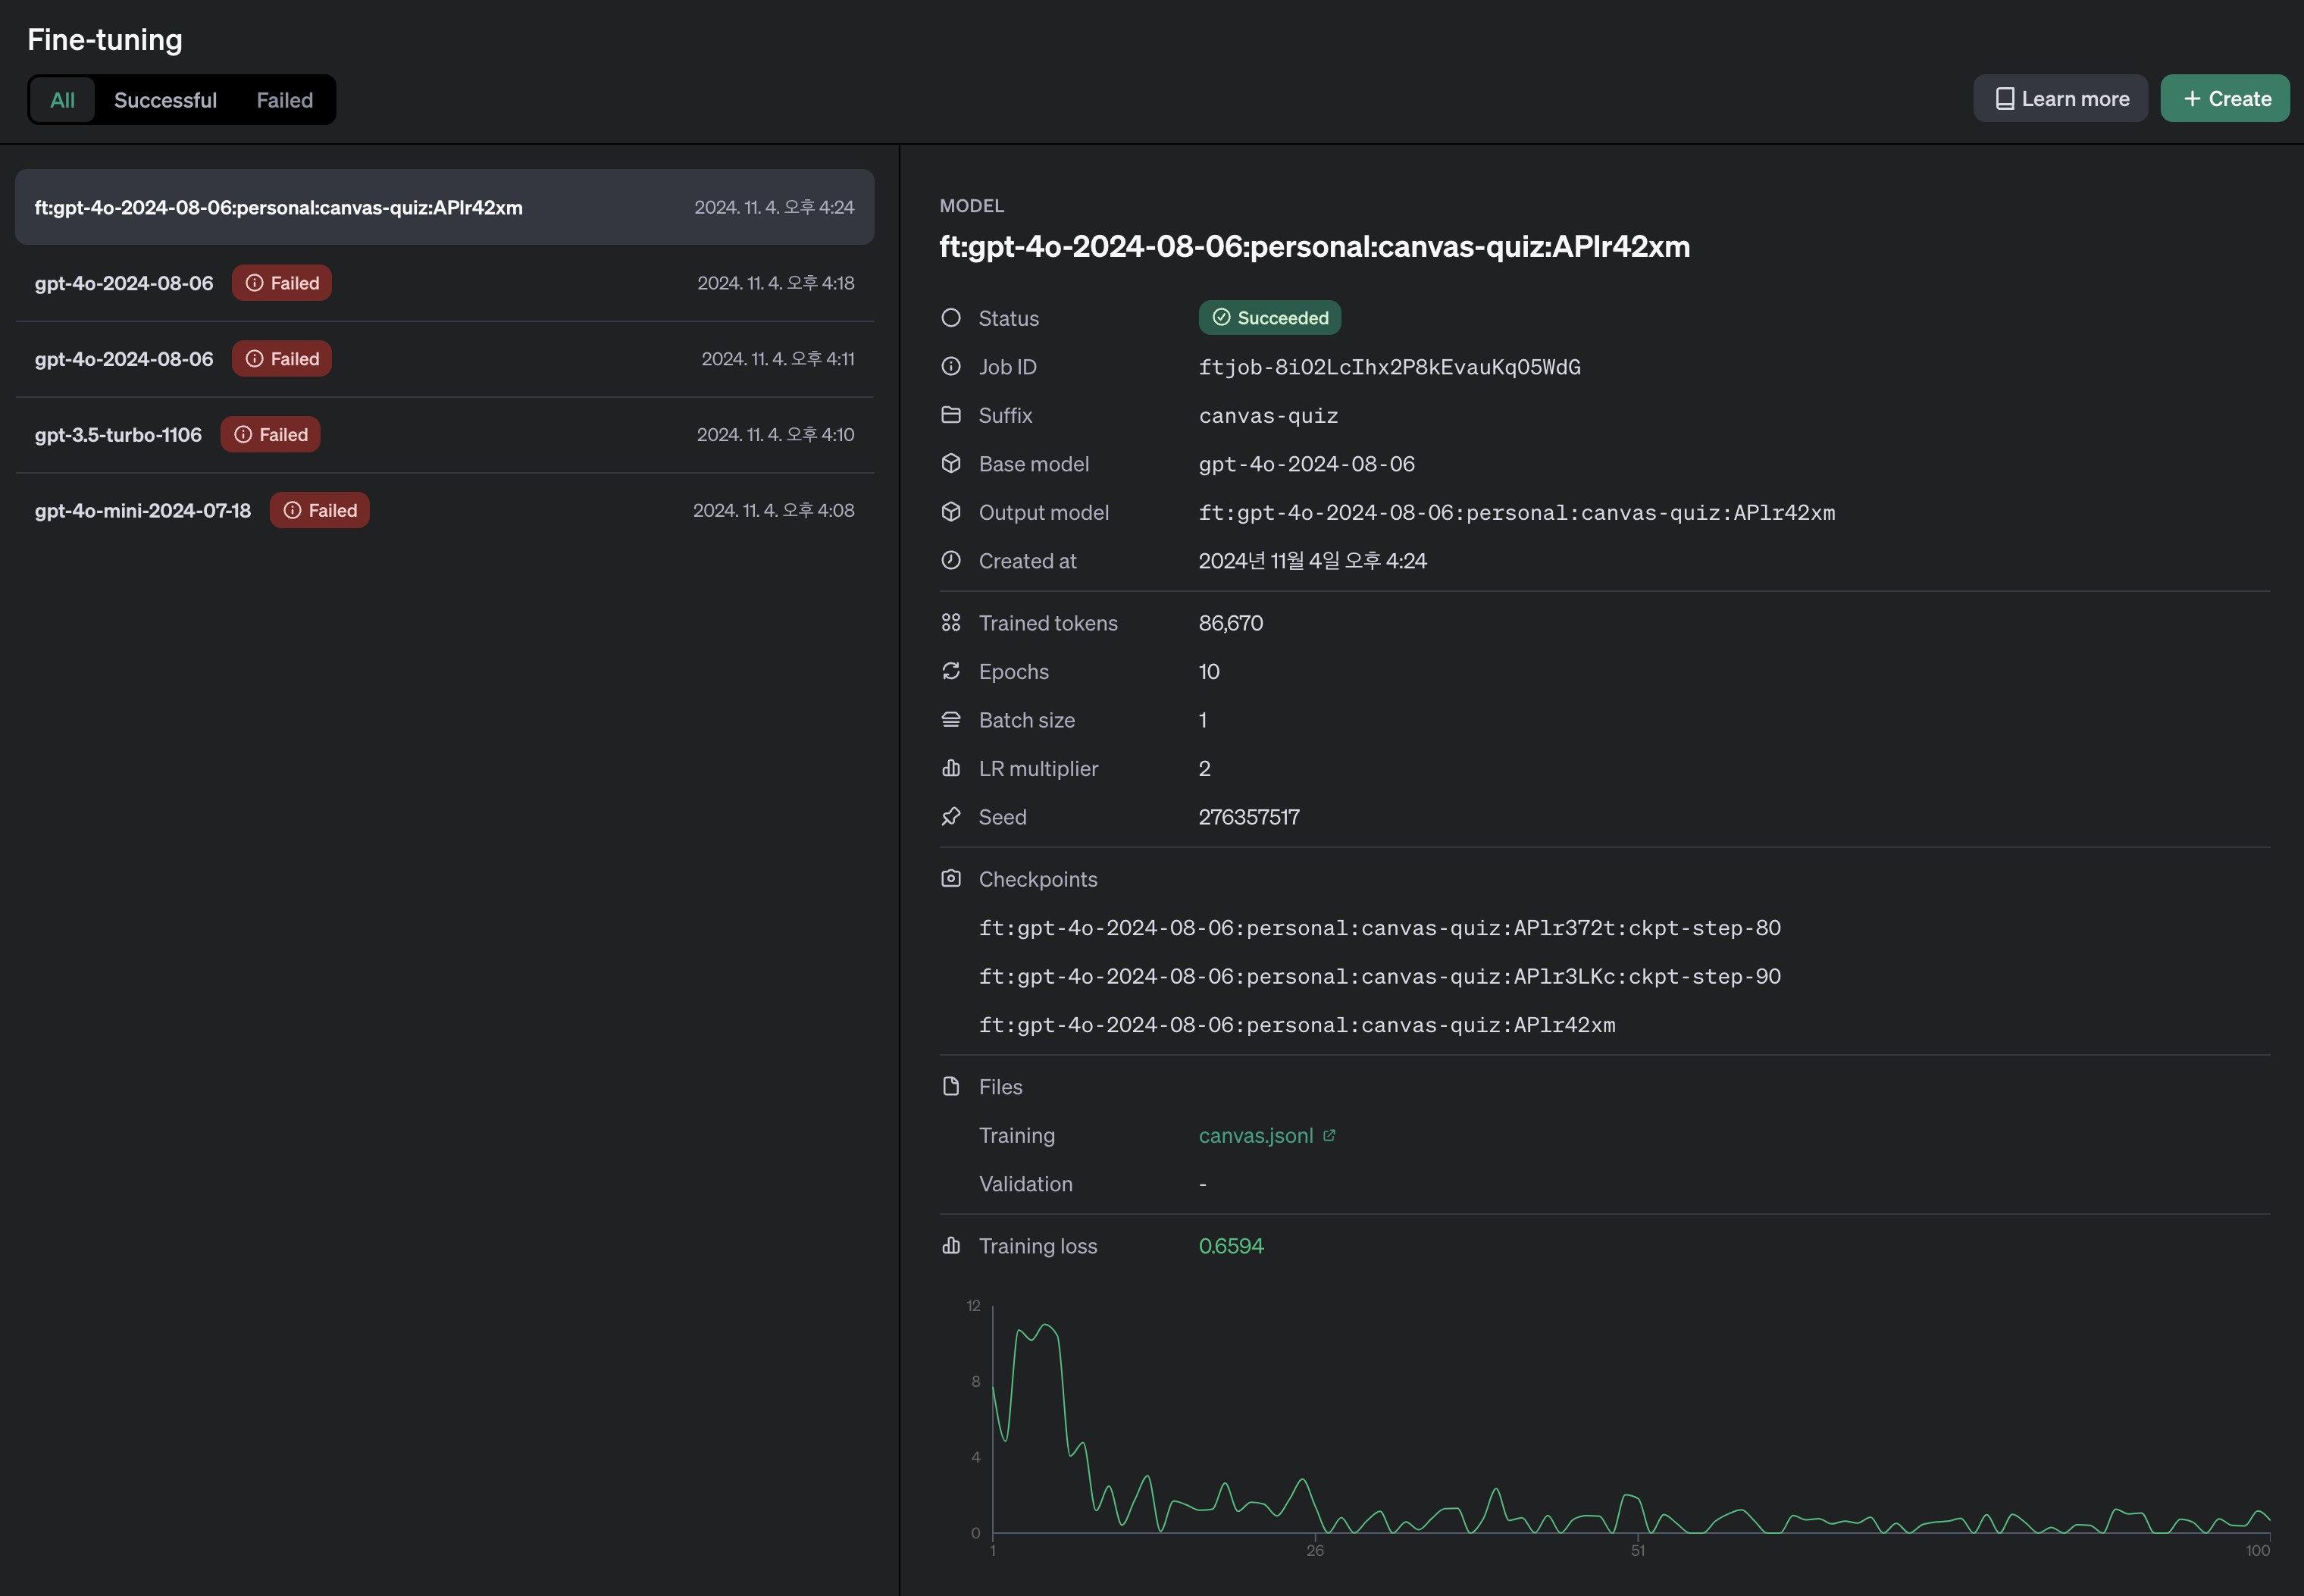Select the gpt-4o-mini-2024-07-18 failed job
The height and width of the screenshot is (1596, 2304).
click(x=444, y=510)
